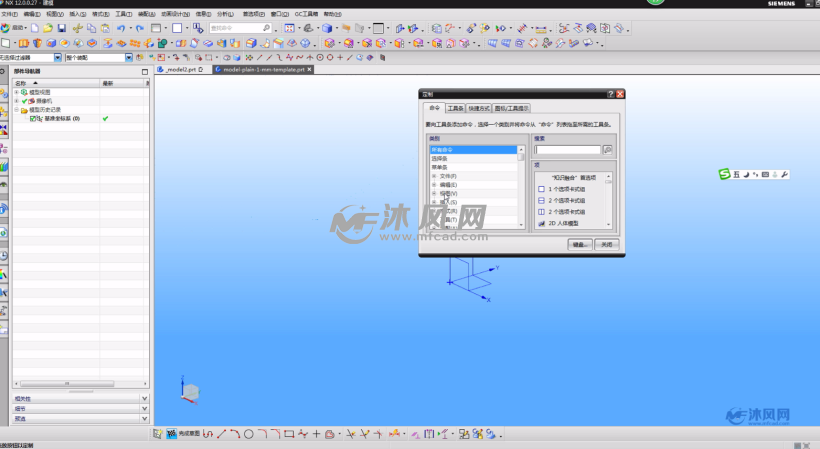Click the Finish Sketch checkered flag icon
Viewport: 820px width, 449px height.
172,434
